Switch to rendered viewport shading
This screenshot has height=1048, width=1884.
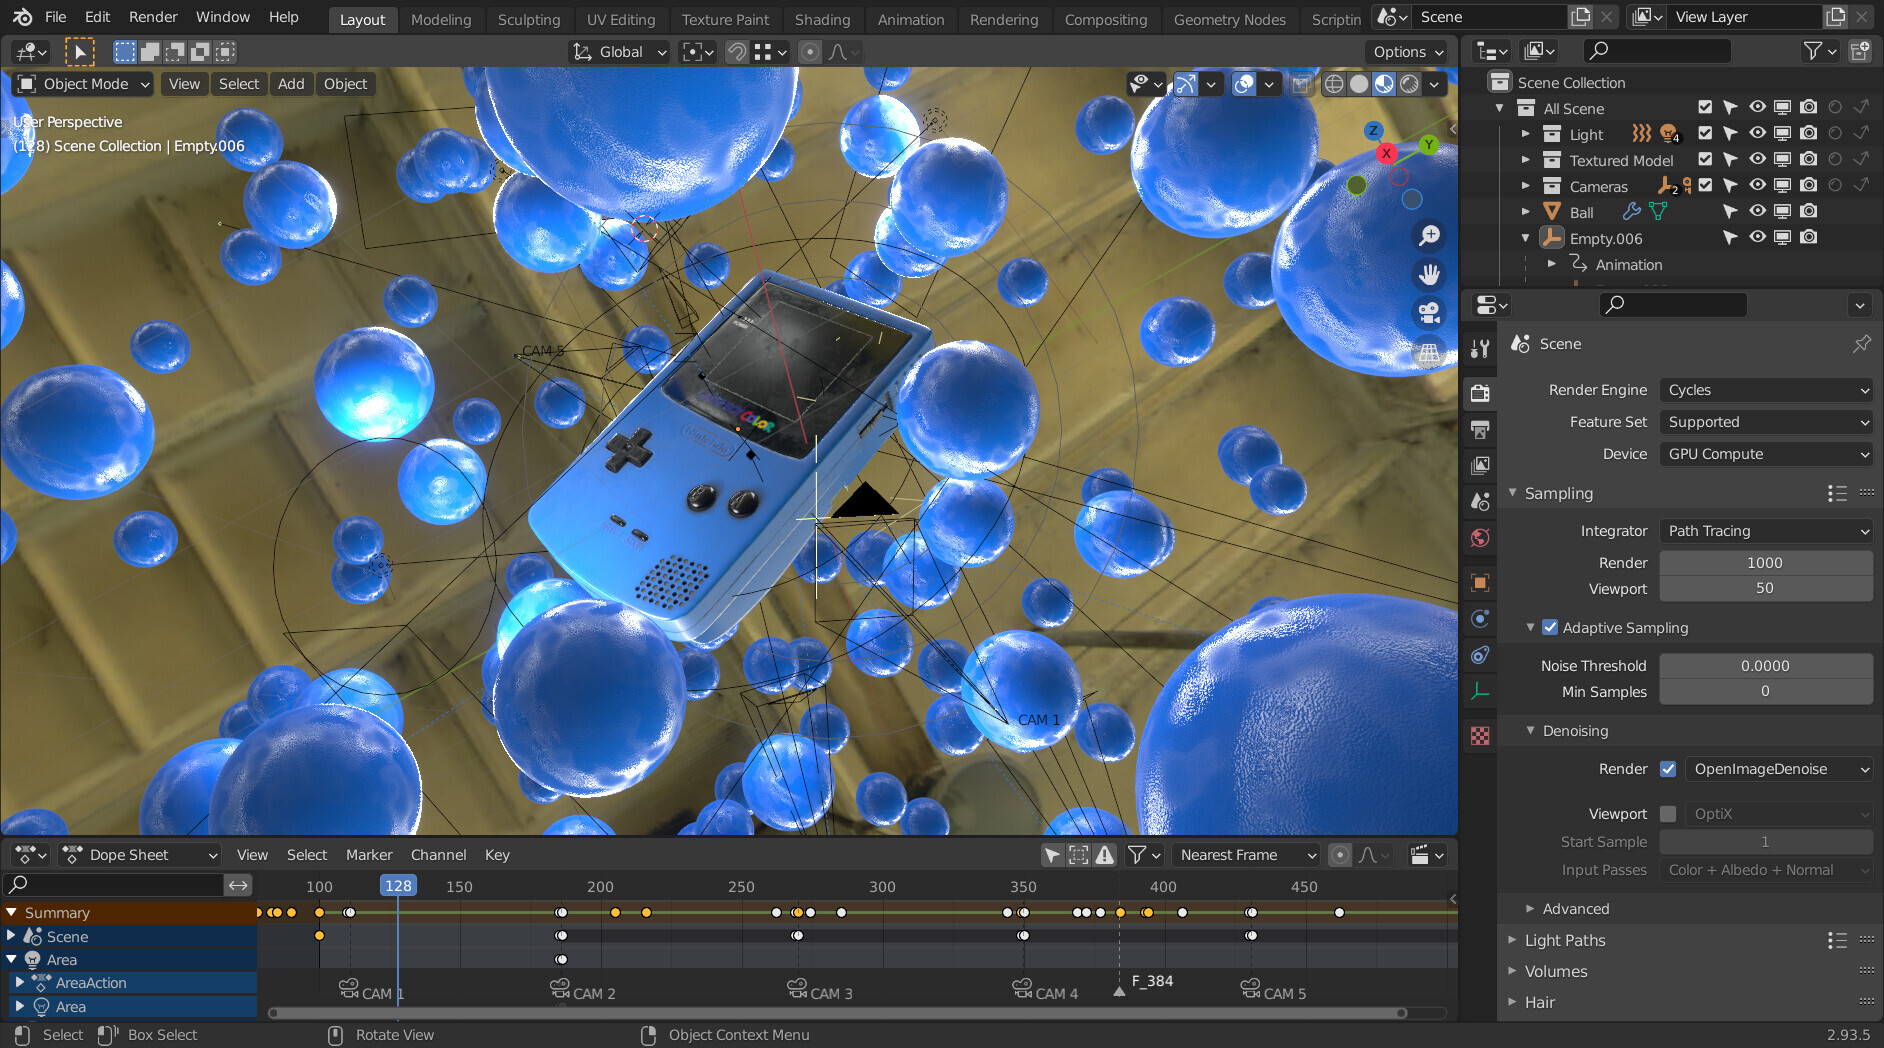(x=1409, y=84)
